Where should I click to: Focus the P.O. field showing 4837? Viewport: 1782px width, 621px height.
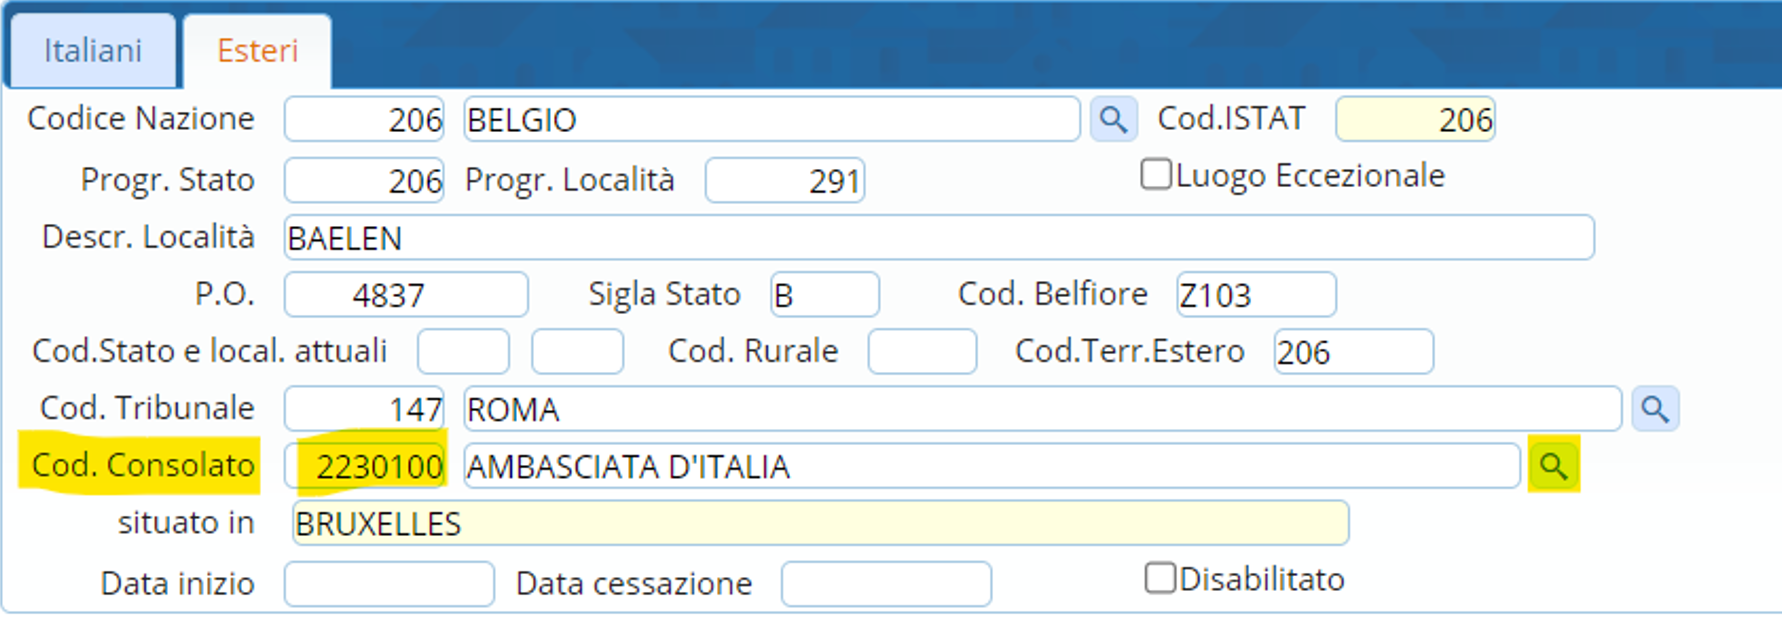pyautogui.click(x=406, y=295)
